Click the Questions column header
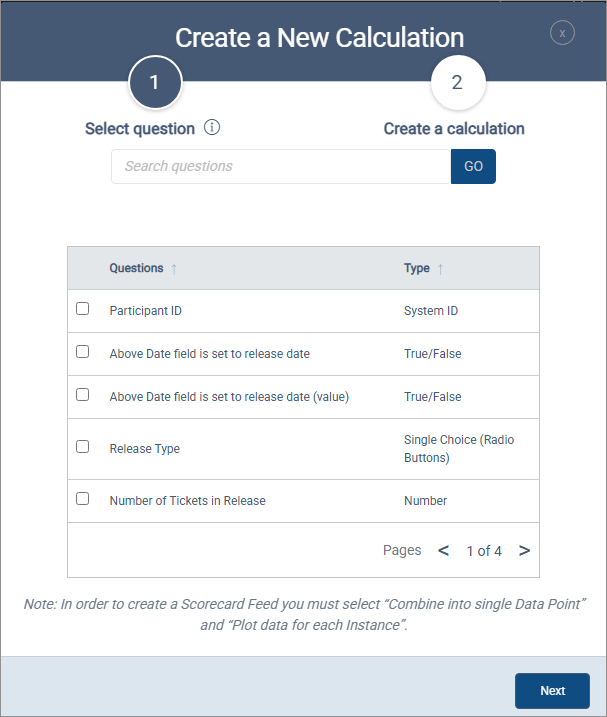The height and width of the screenshot is (717, 607). [x=136, y=268]
